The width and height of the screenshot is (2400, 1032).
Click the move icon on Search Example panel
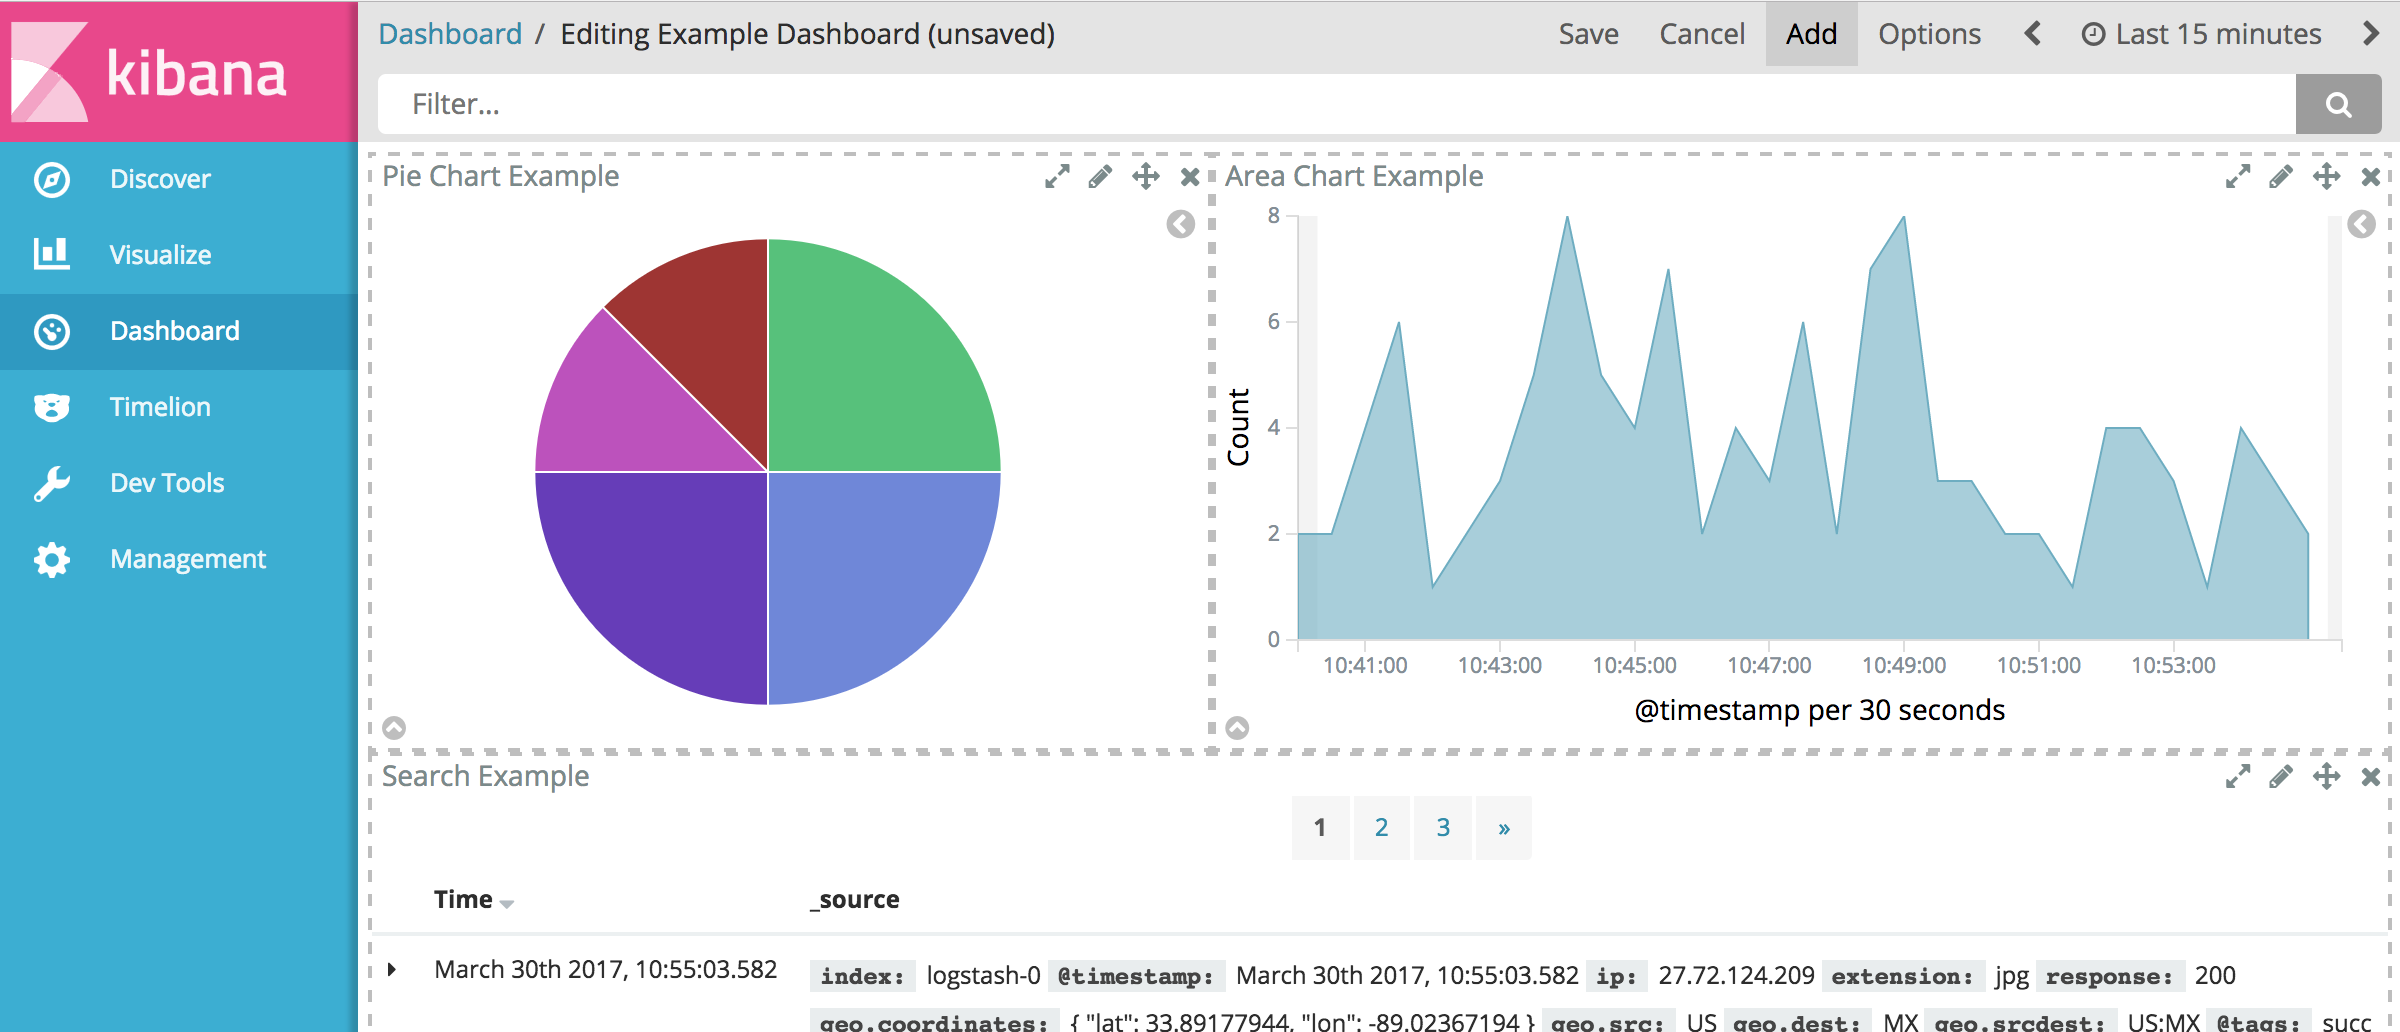[2325, 776]
